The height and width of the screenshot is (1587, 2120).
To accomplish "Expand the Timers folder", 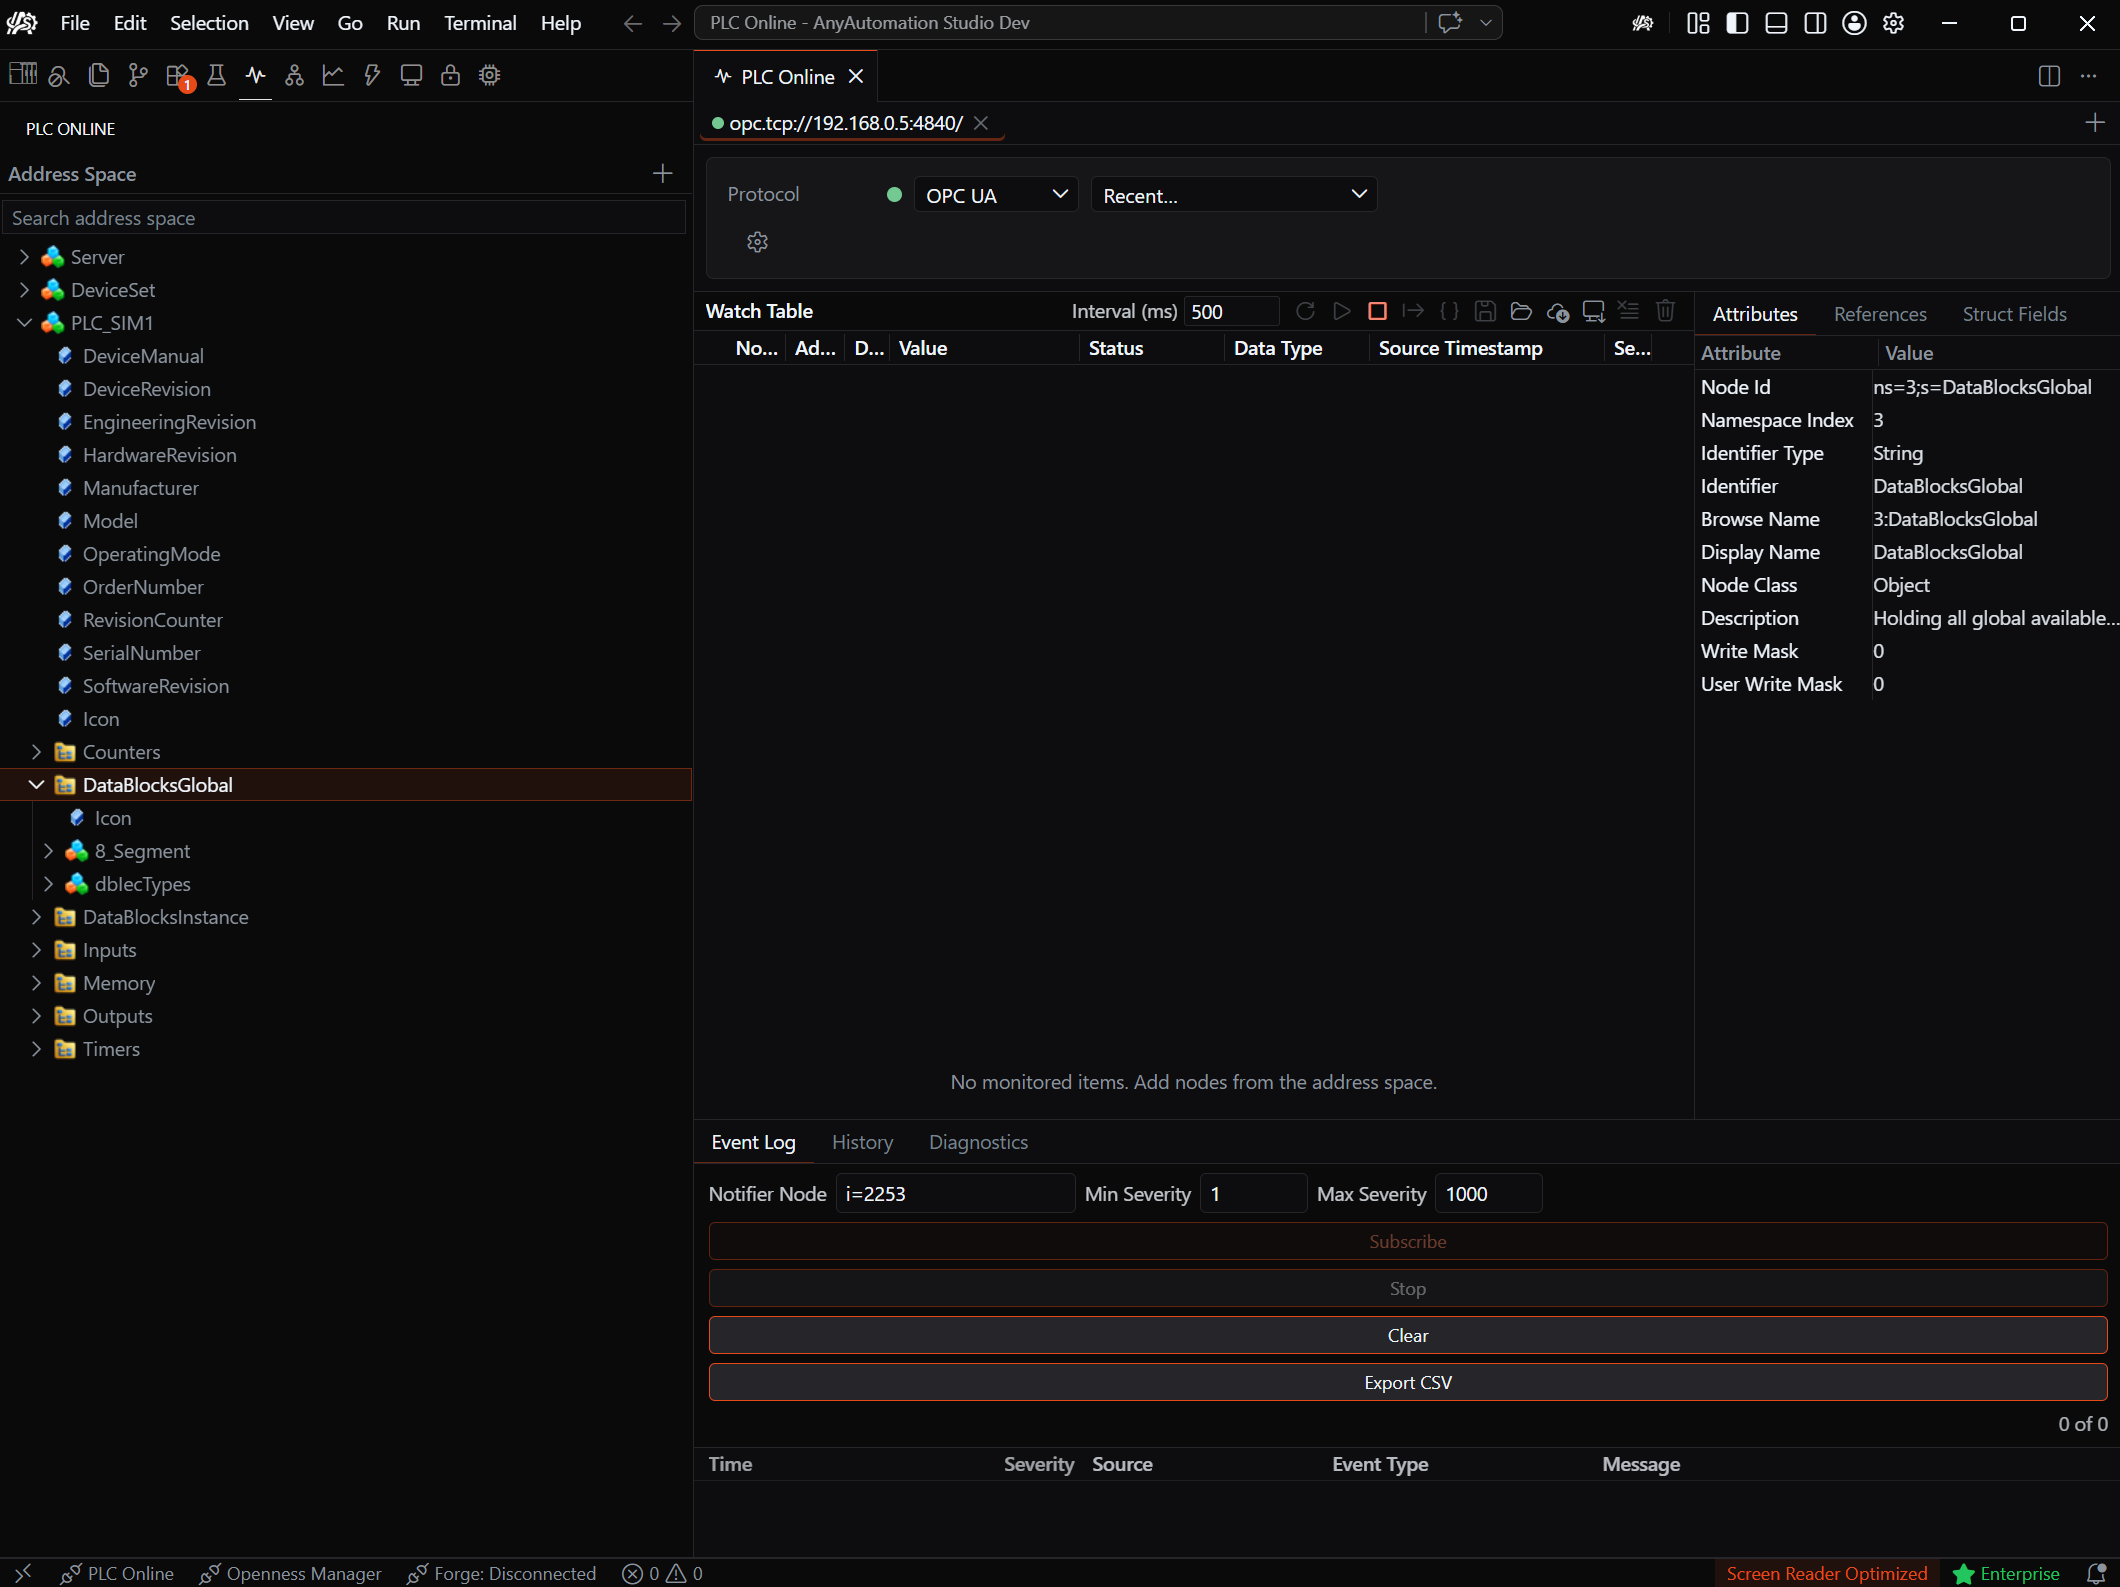I will 36,1049.
